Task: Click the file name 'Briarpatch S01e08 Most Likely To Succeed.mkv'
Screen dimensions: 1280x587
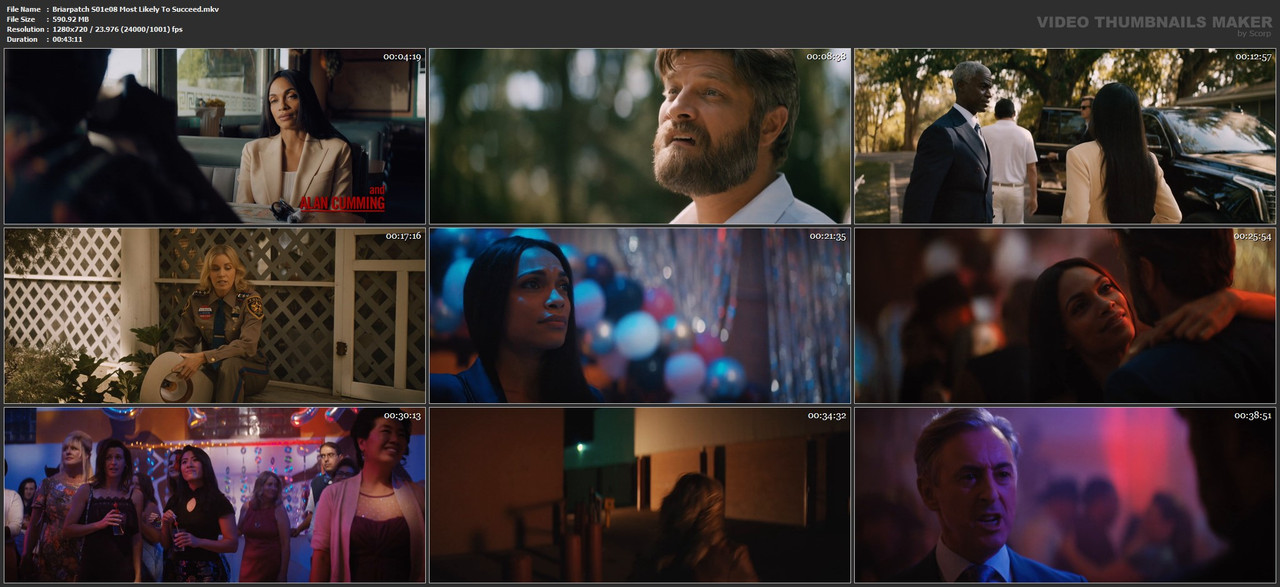Action: coord(136,9)
